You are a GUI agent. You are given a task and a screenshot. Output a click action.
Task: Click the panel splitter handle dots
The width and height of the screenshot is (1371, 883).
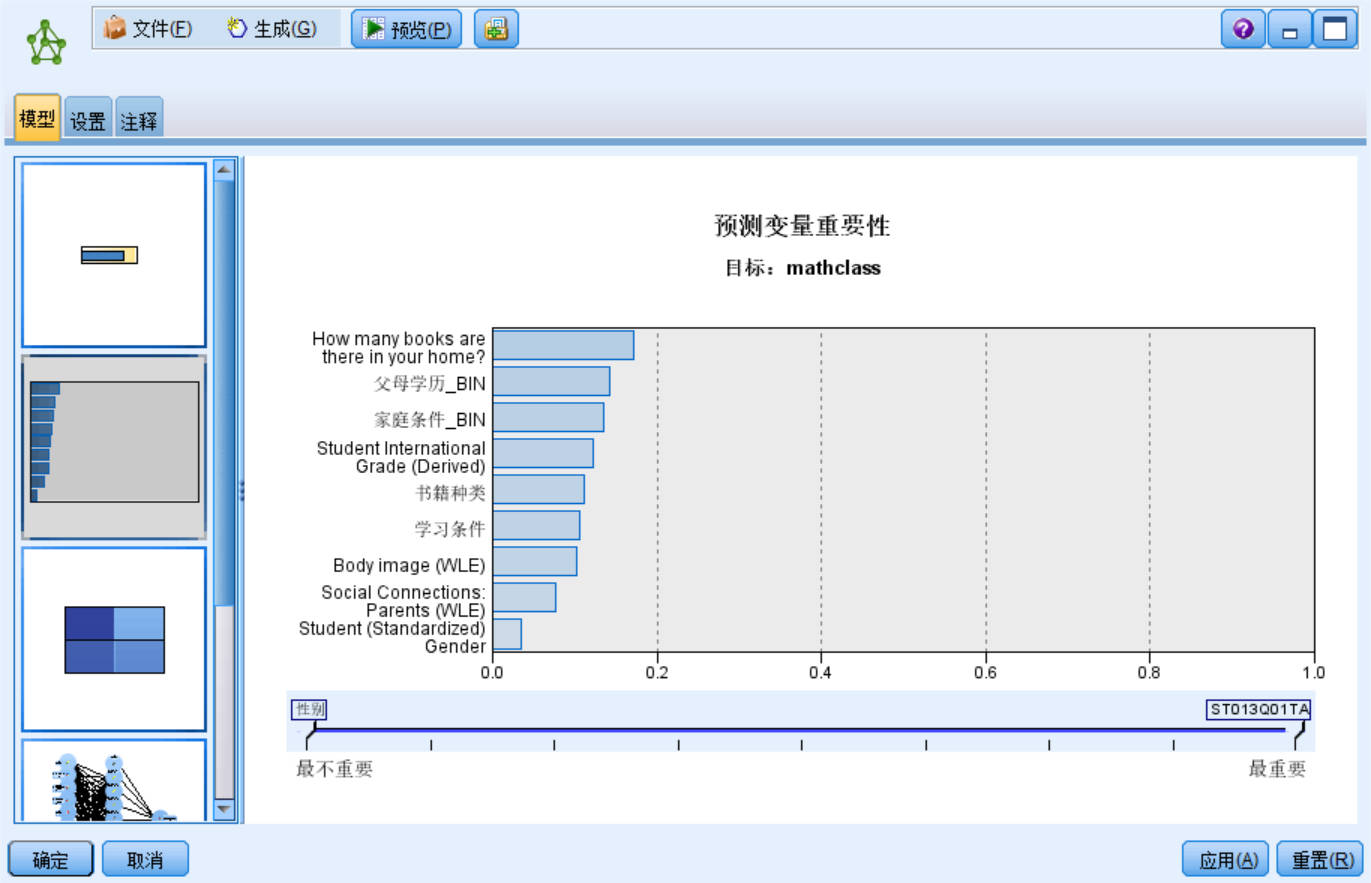click(x=241, y=490)
